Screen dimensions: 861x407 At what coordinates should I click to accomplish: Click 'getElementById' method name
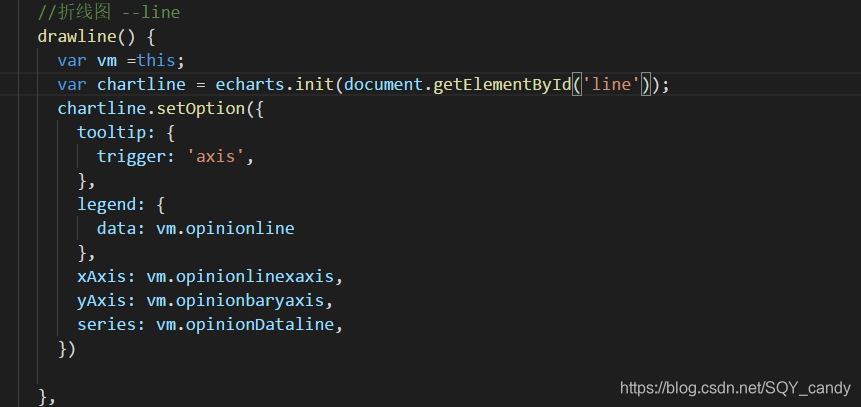(502, 85)
